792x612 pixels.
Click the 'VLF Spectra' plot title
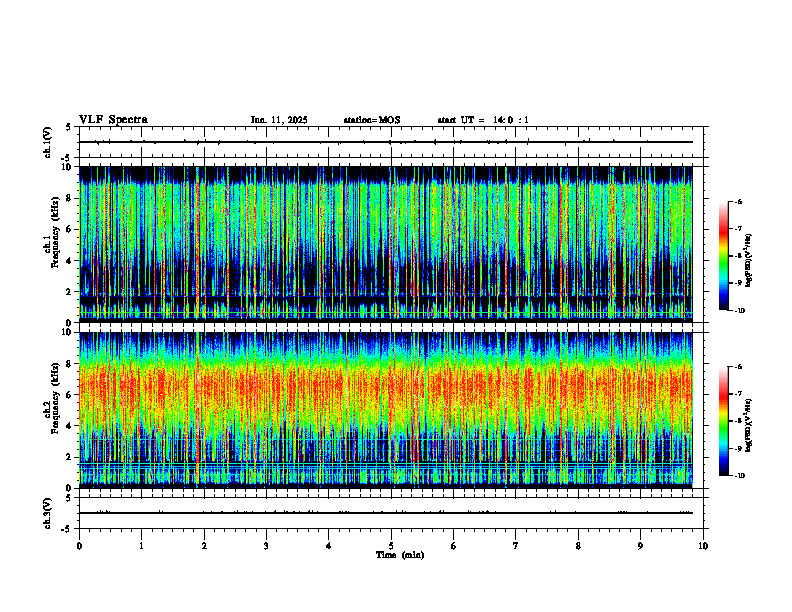113,120
